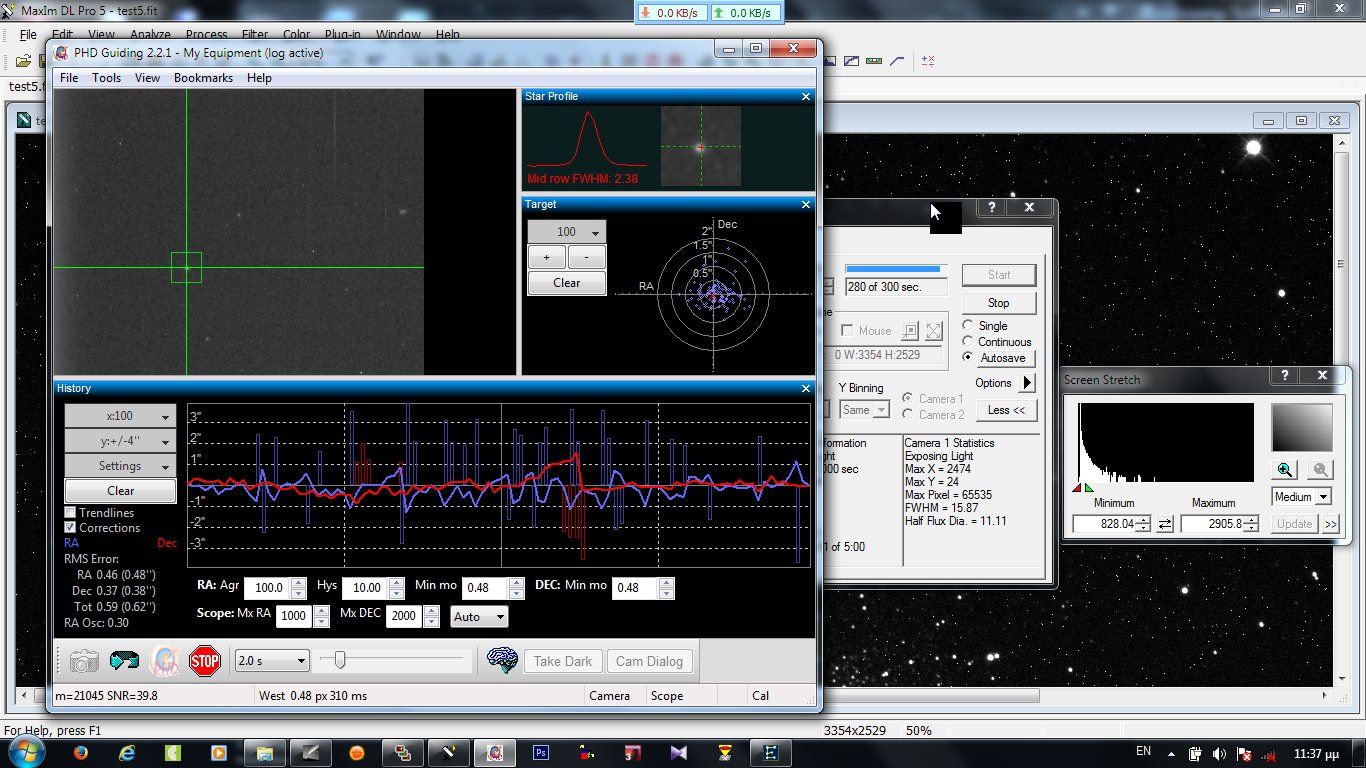Image resolution: width=1366 pixels, height=768 pixels.
Task: Toggle the Mouse checkbox
Action: pyautogui.click(x=848, y=331)
